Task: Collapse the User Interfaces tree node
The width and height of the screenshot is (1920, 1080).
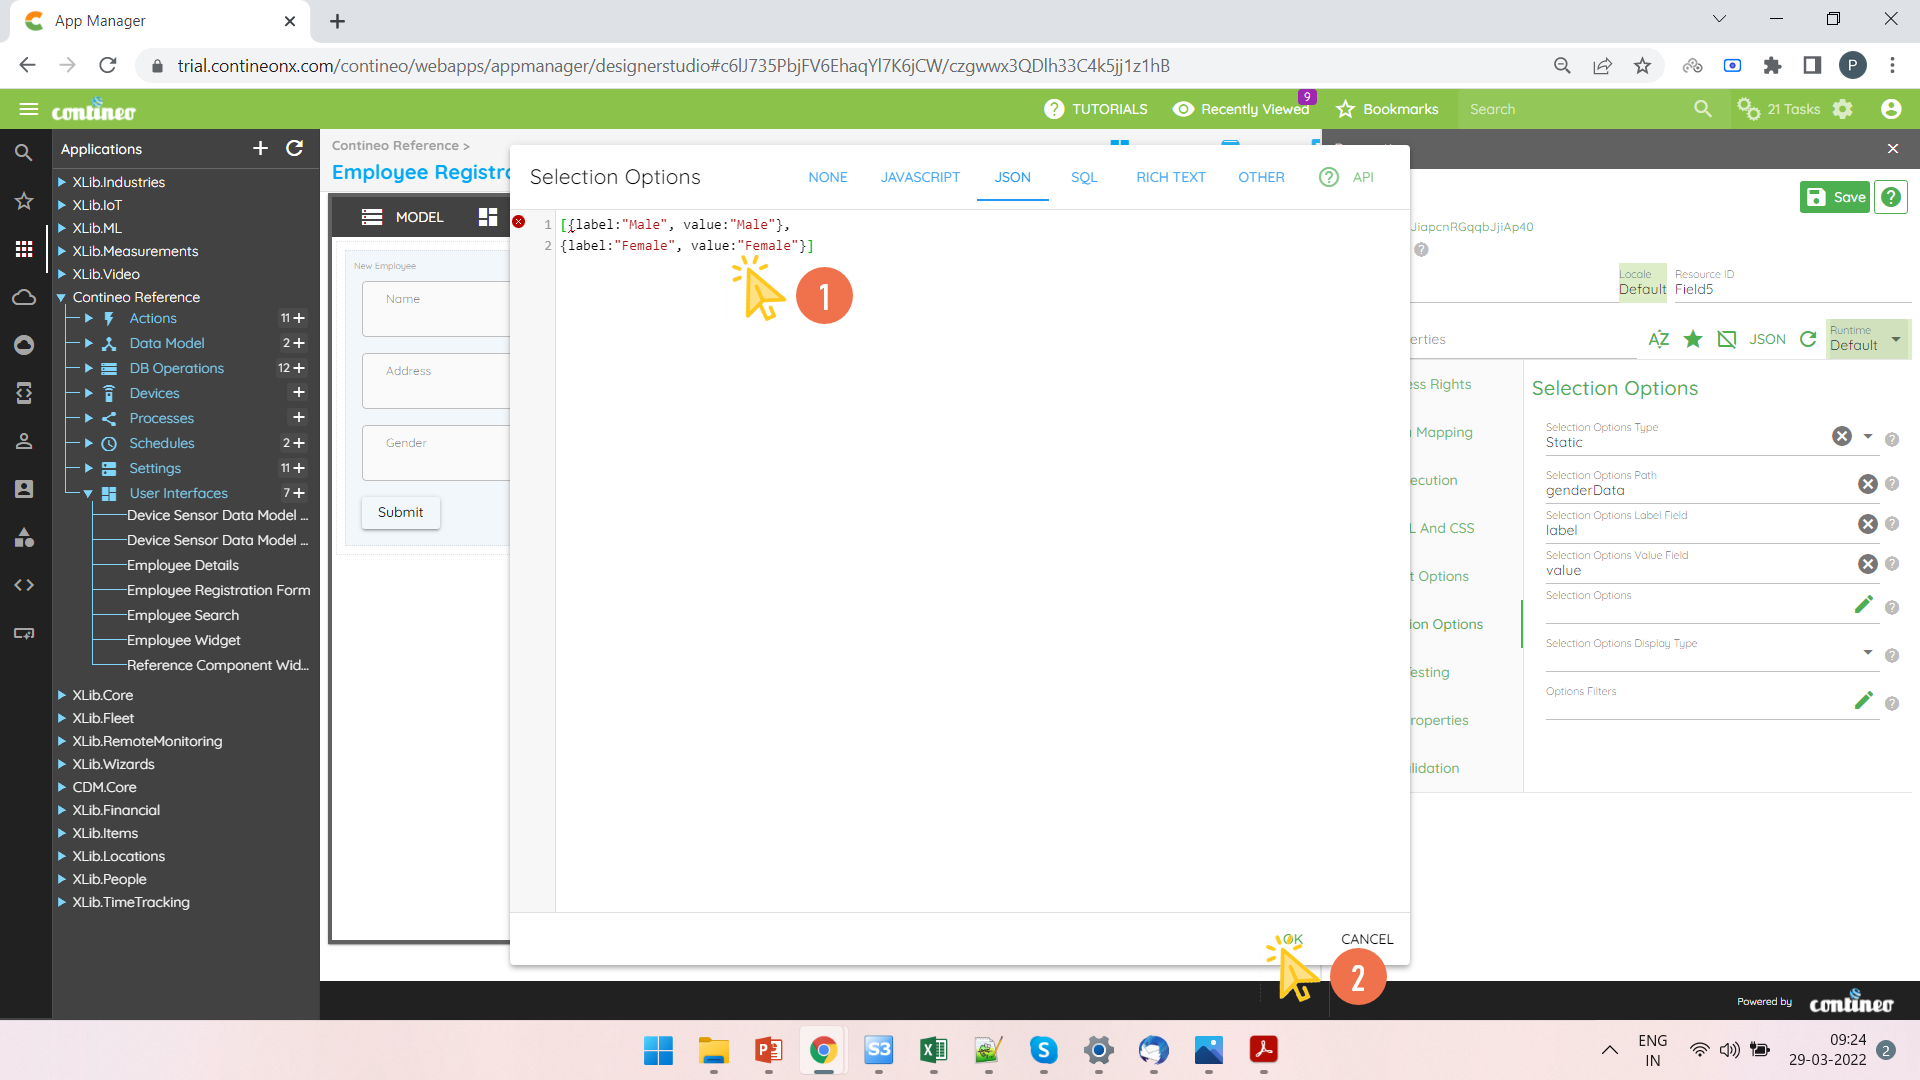Action: (x=88, y=493)
